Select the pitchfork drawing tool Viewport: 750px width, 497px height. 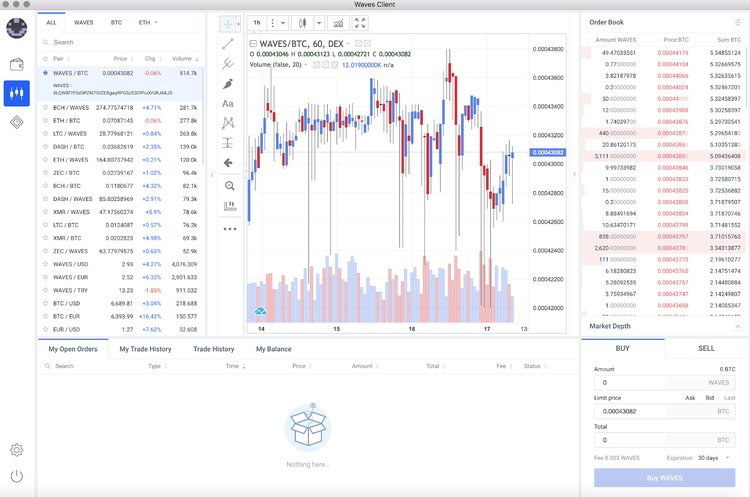pyautogui.click(x=228, y=64)
